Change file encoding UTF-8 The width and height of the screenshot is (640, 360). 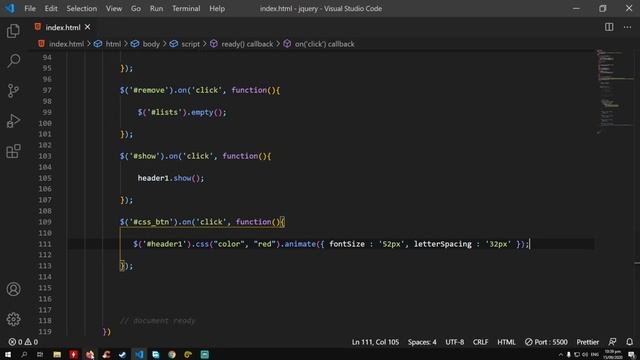tap(454, 342)
